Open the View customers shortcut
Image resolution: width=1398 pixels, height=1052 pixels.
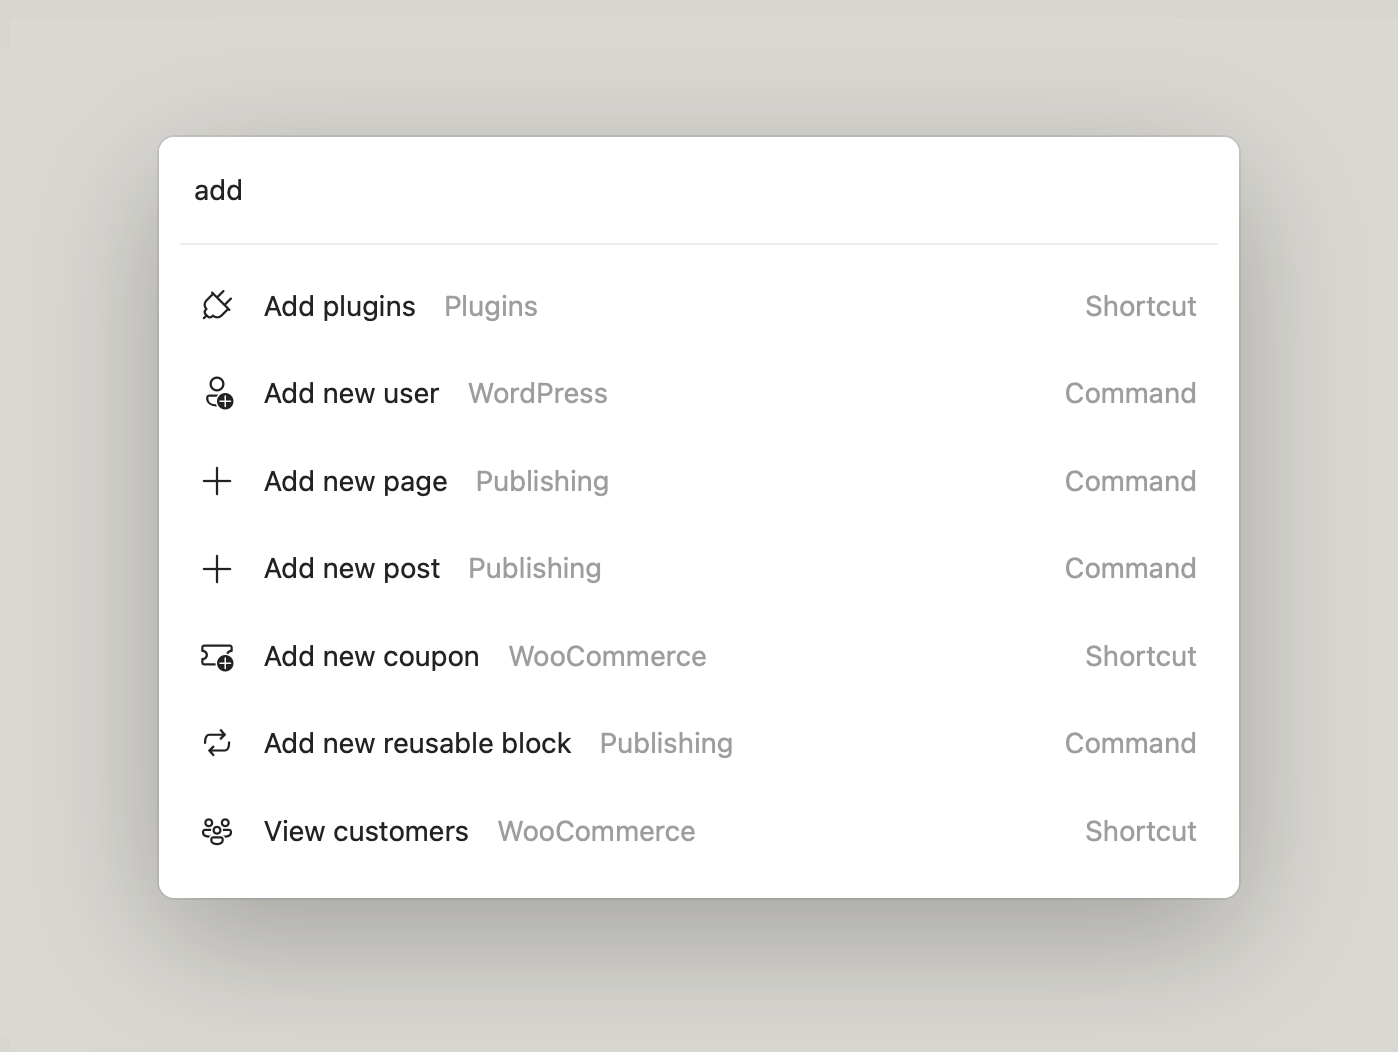366,831
